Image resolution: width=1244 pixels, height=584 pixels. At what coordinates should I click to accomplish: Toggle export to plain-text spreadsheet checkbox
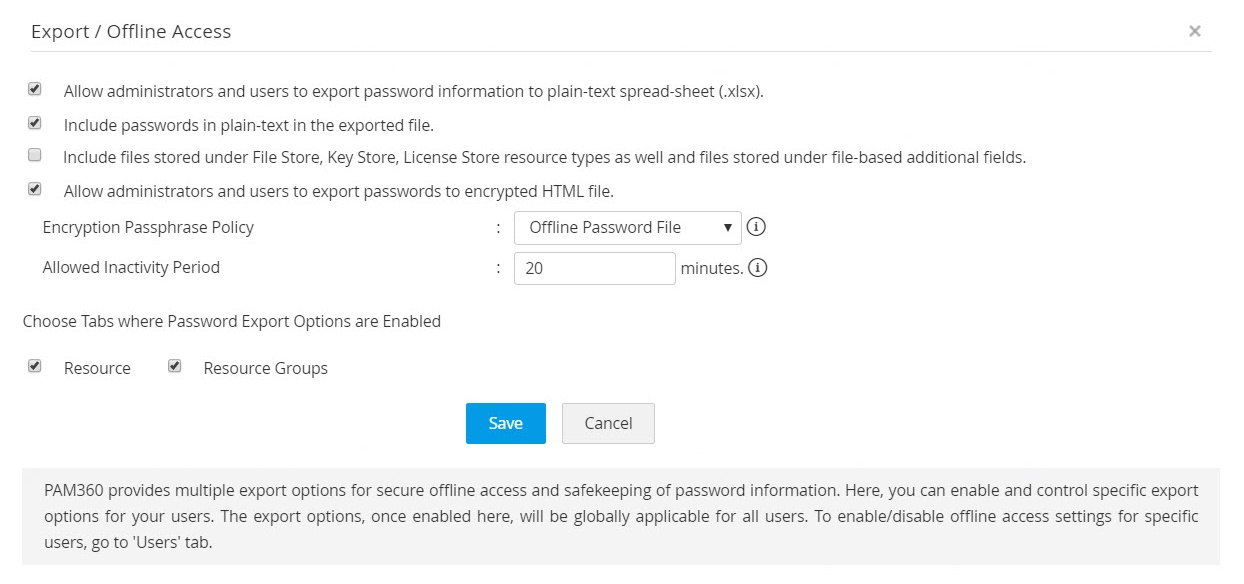pyautogui.click(x=35, y=90)
